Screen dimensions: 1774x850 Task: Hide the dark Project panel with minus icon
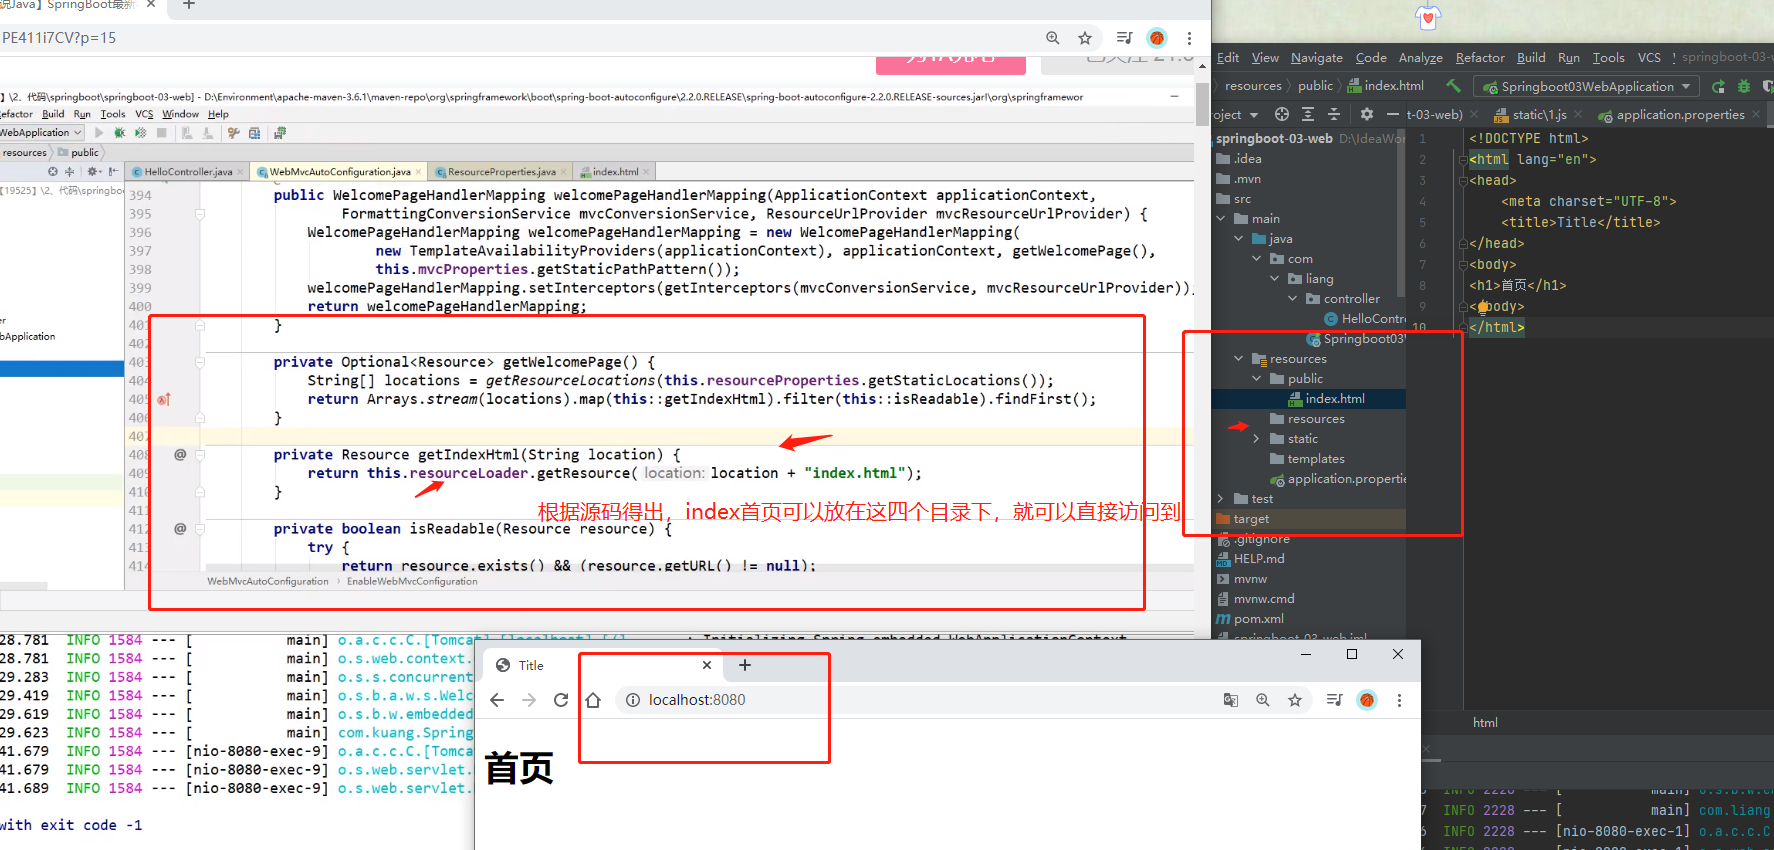click(x=1392, y=114)
